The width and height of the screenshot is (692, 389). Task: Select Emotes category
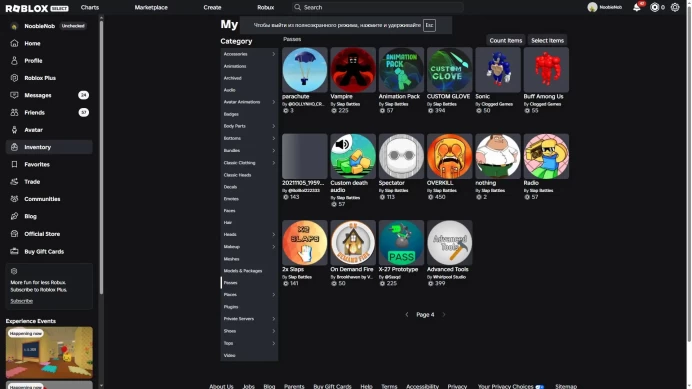pos(249,199)
